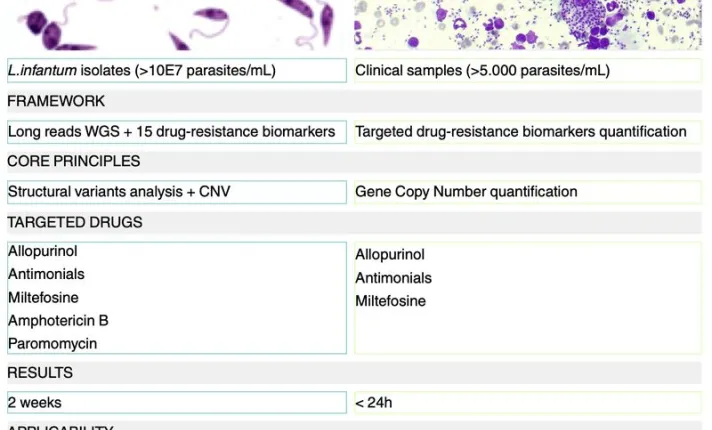Click the FRAMEWORK section header
Image resolution: width=712 pixels, height=430 pixels.
57,101
